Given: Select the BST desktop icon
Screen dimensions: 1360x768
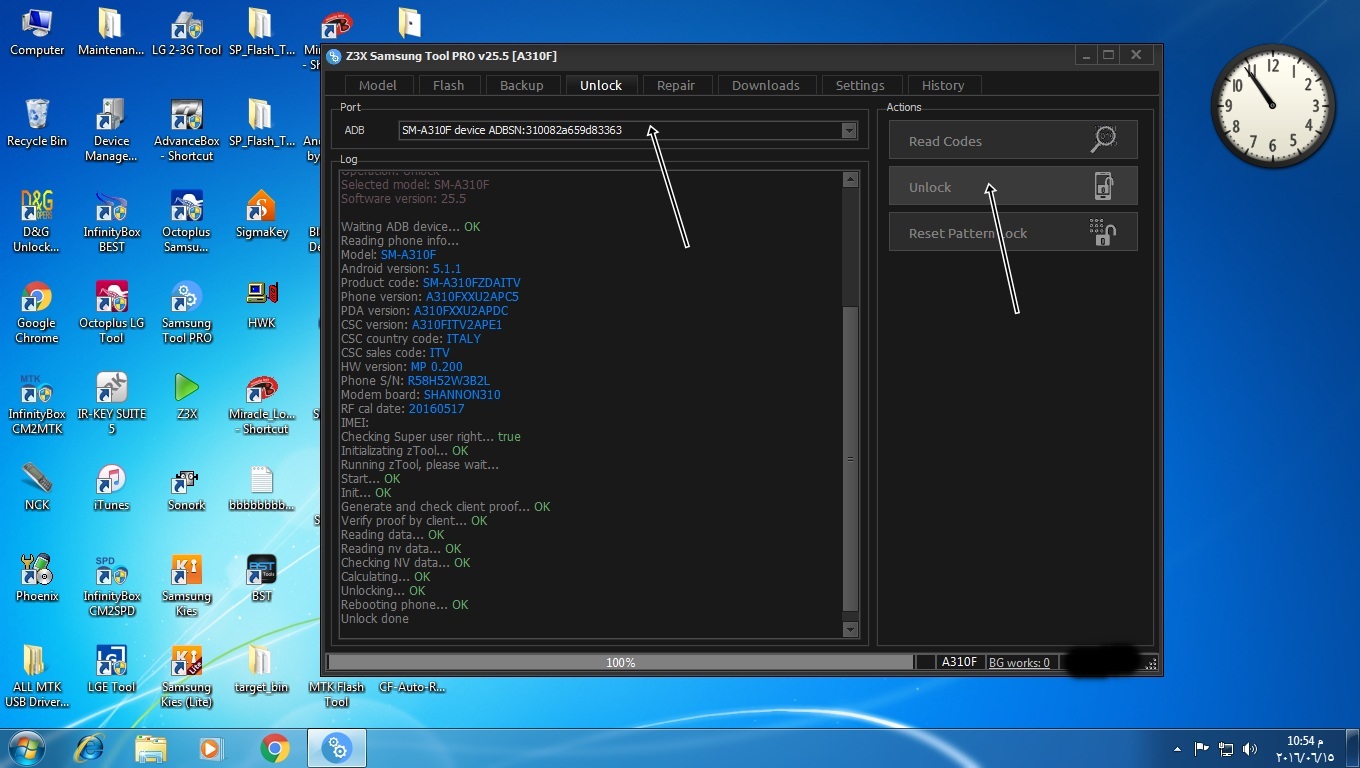Looking at the screenshot, I should [x=261, y=578].
